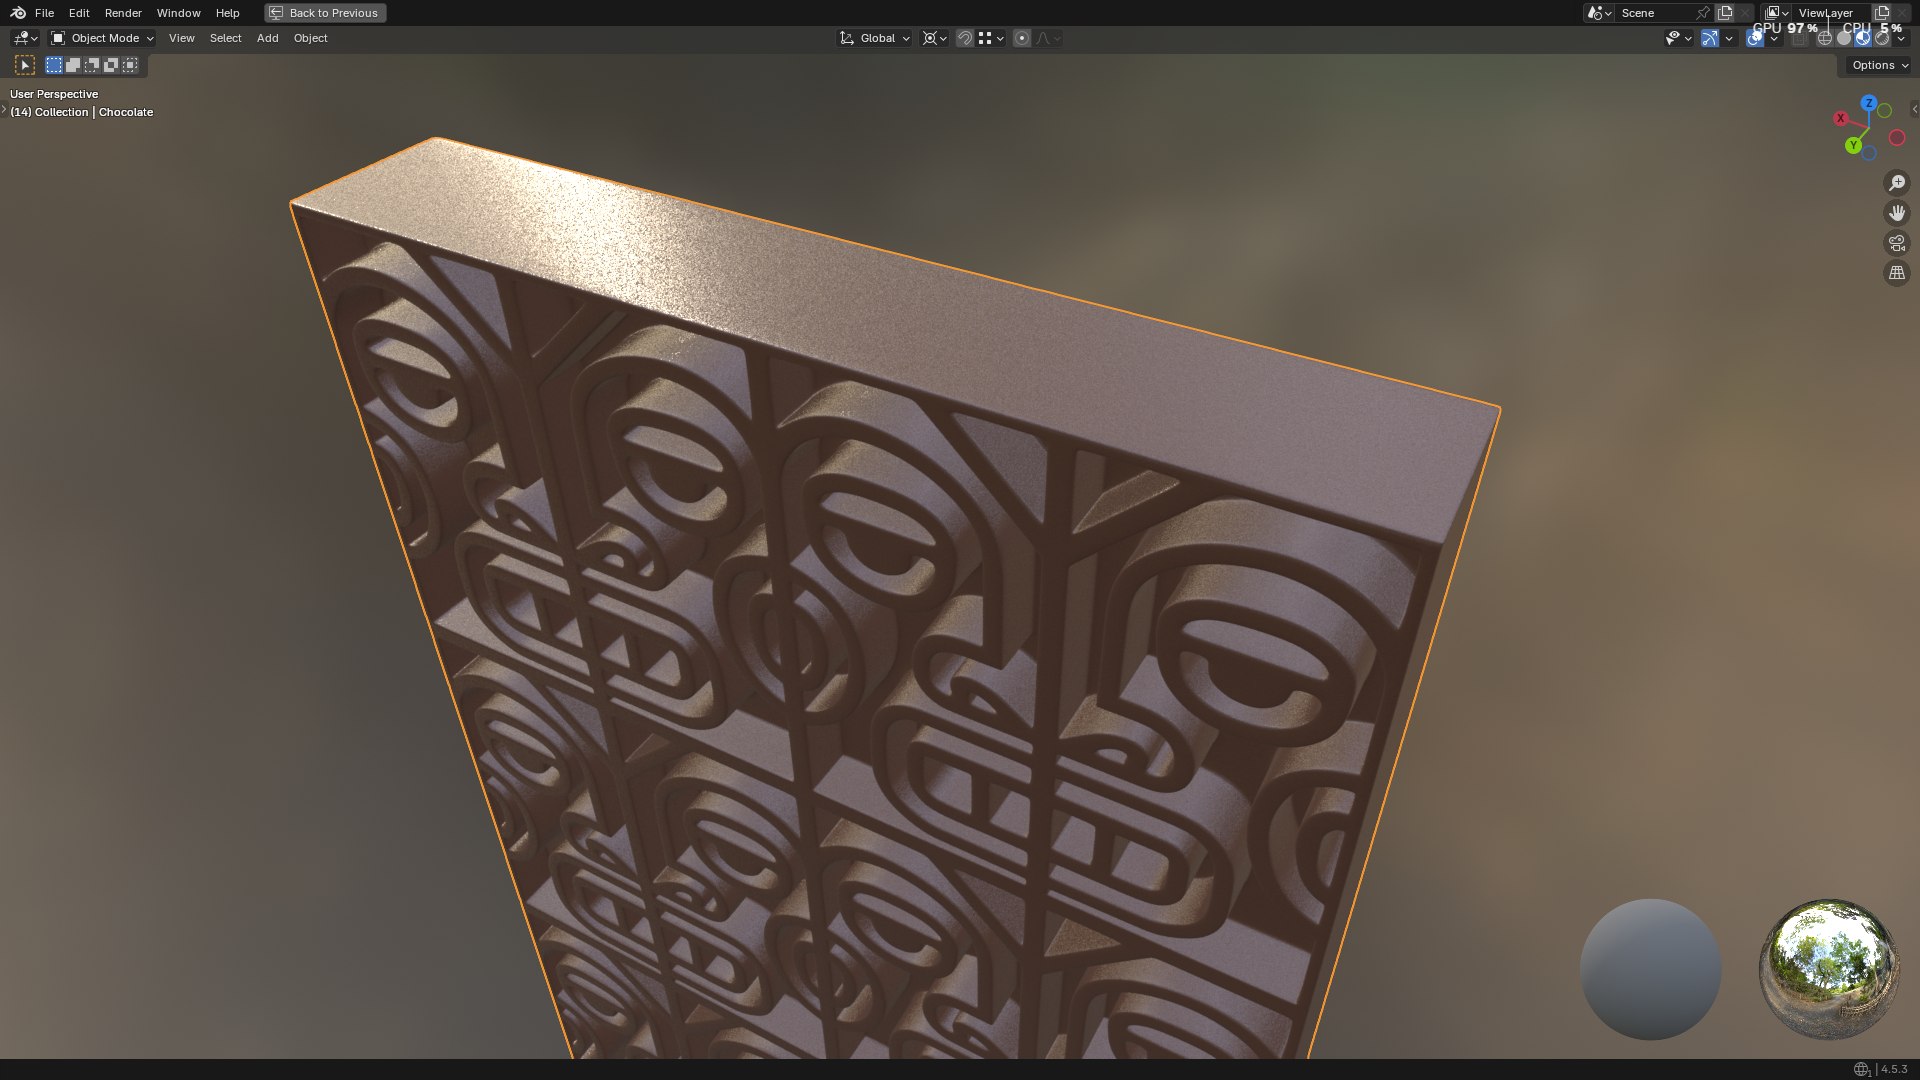1920x1080 pixels.
Task: Open the snapping options dropdown
Action: coord(991,38)
